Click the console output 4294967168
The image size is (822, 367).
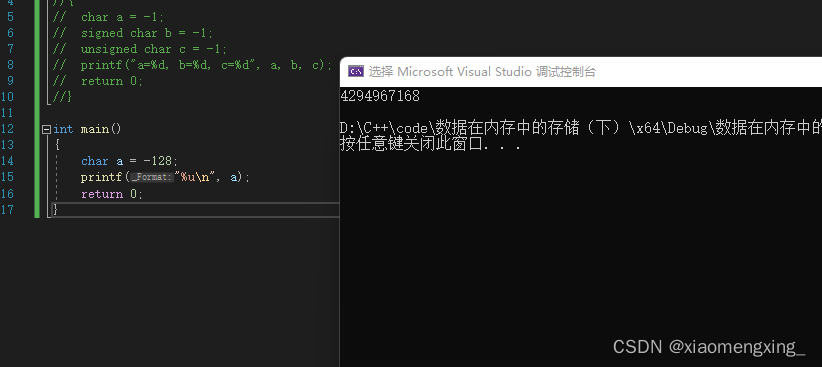click(x=380, y=96)
